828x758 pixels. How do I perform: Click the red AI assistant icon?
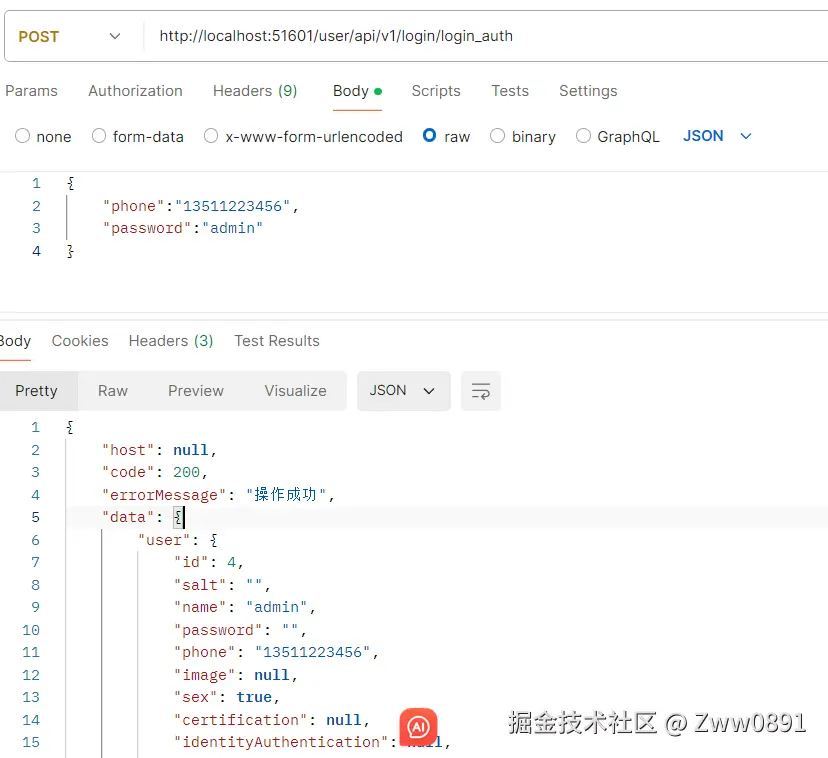pos(418,727)
